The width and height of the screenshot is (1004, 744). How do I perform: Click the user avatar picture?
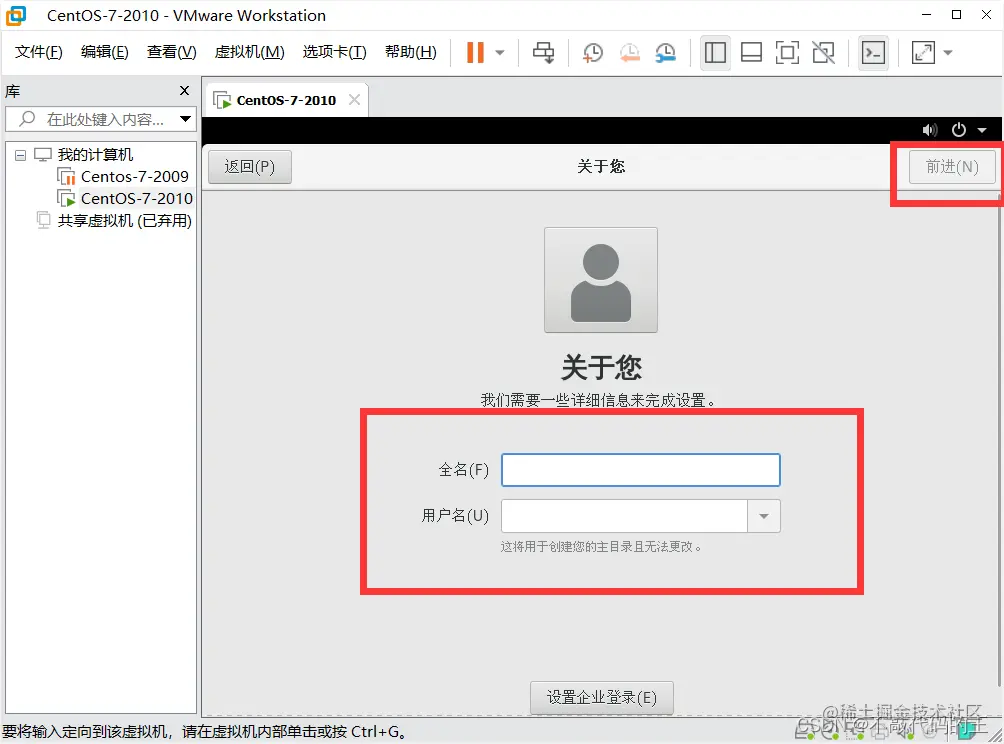(x=601, y=280)
